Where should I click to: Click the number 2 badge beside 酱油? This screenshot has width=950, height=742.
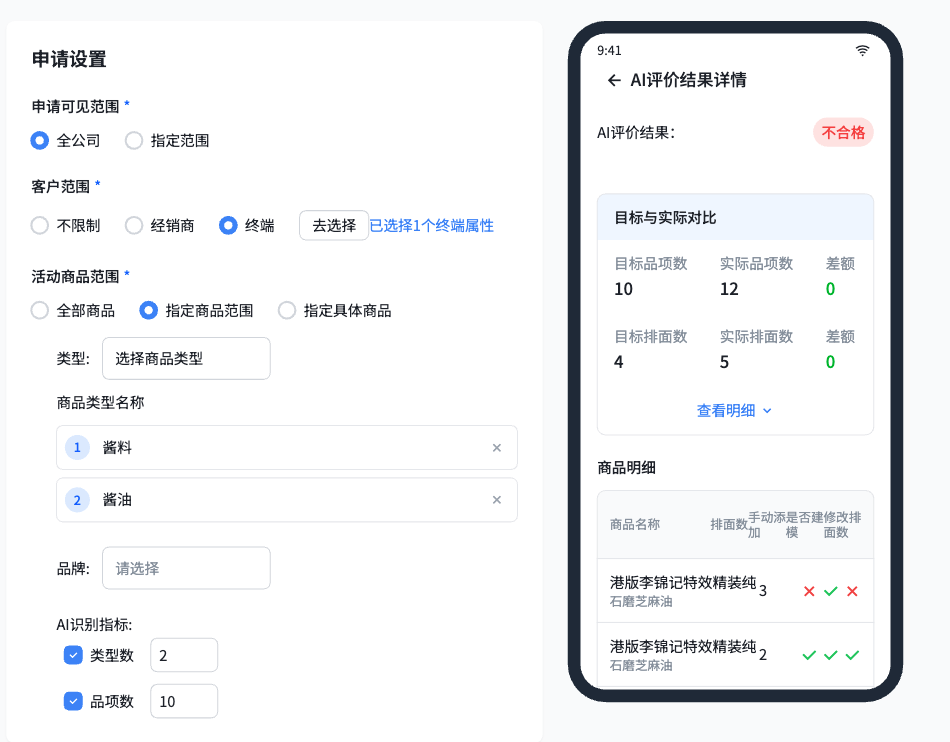point(78,500)
